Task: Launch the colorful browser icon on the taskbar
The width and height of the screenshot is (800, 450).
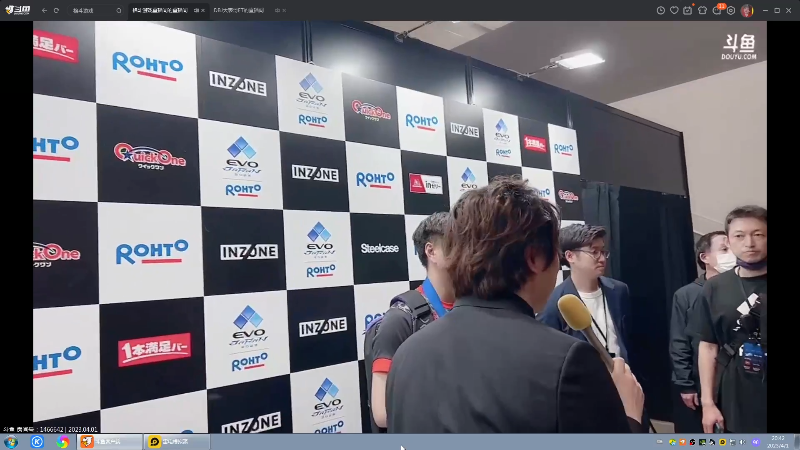Action: 62,442
